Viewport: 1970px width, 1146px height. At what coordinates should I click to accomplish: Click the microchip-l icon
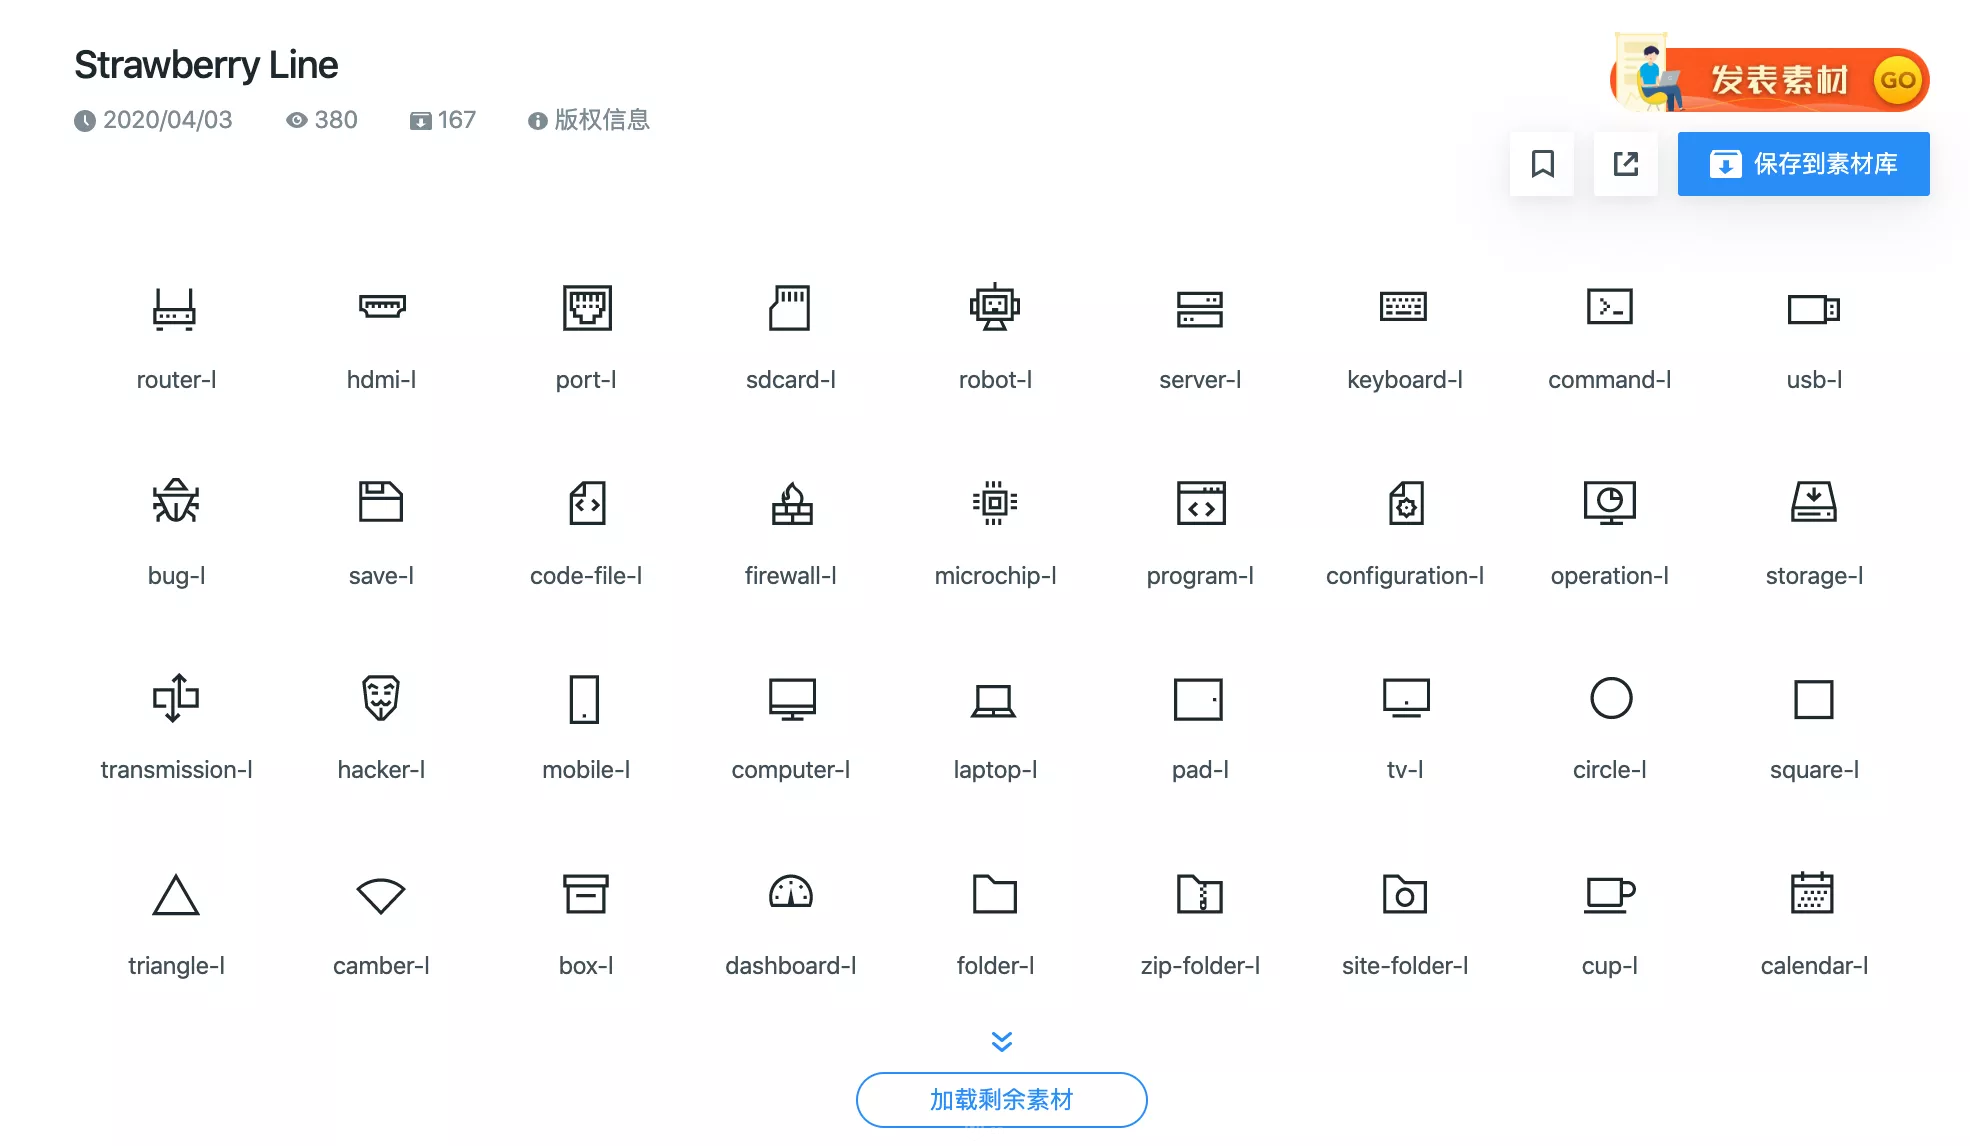[x=994, y=503]
